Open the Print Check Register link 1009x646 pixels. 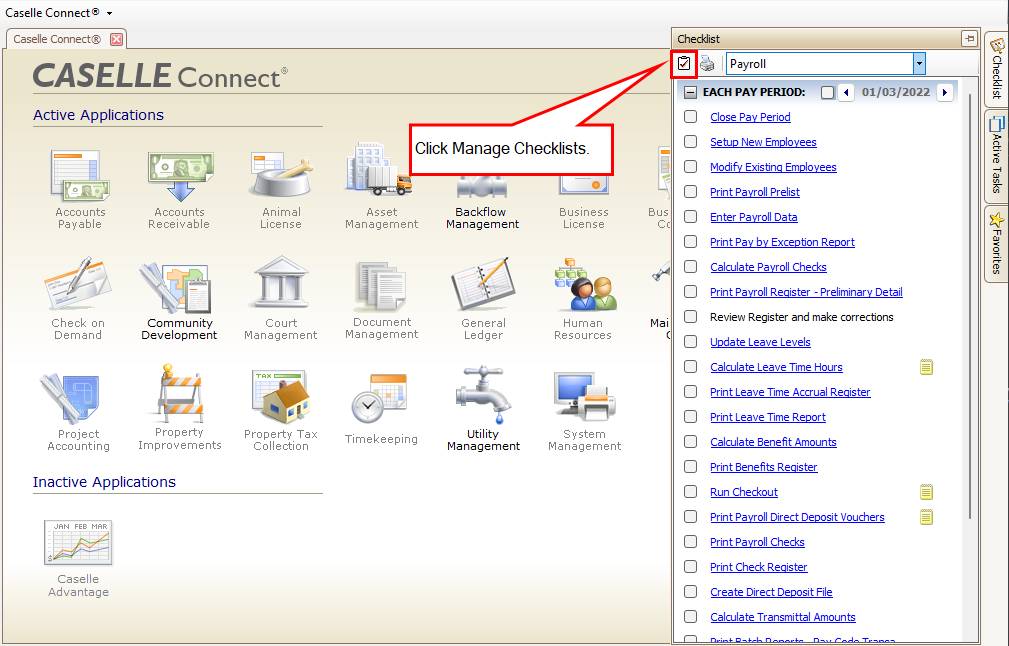(x=759, y=567)
